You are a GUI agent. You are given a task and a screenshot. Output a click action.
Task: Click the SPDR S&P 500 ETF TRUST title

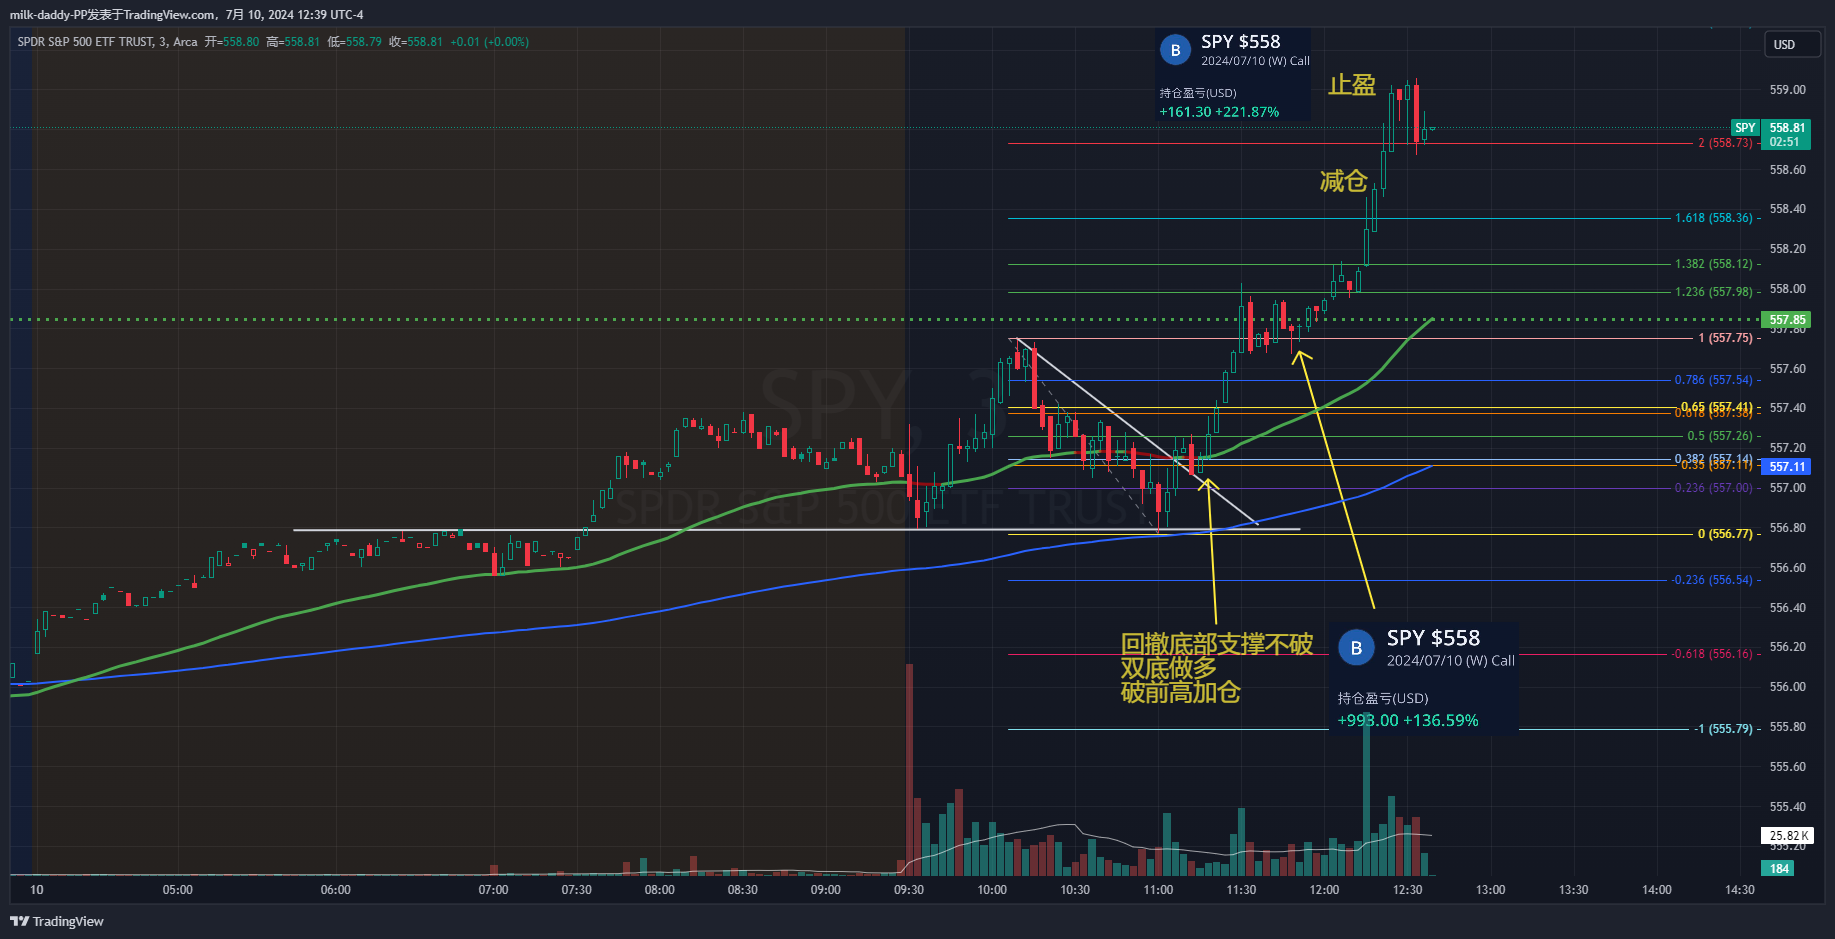[85, 42]
